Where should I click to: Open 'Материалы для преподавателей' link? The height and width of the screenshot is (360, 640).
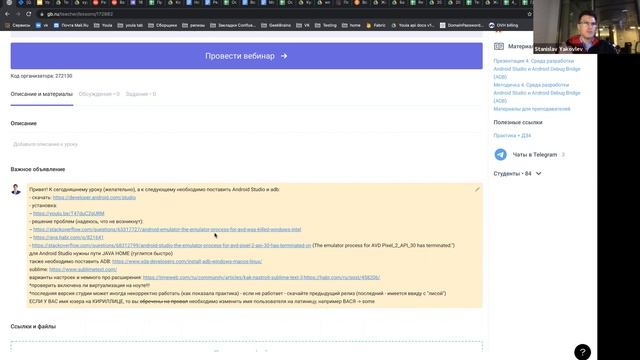[x=532, y=109]
